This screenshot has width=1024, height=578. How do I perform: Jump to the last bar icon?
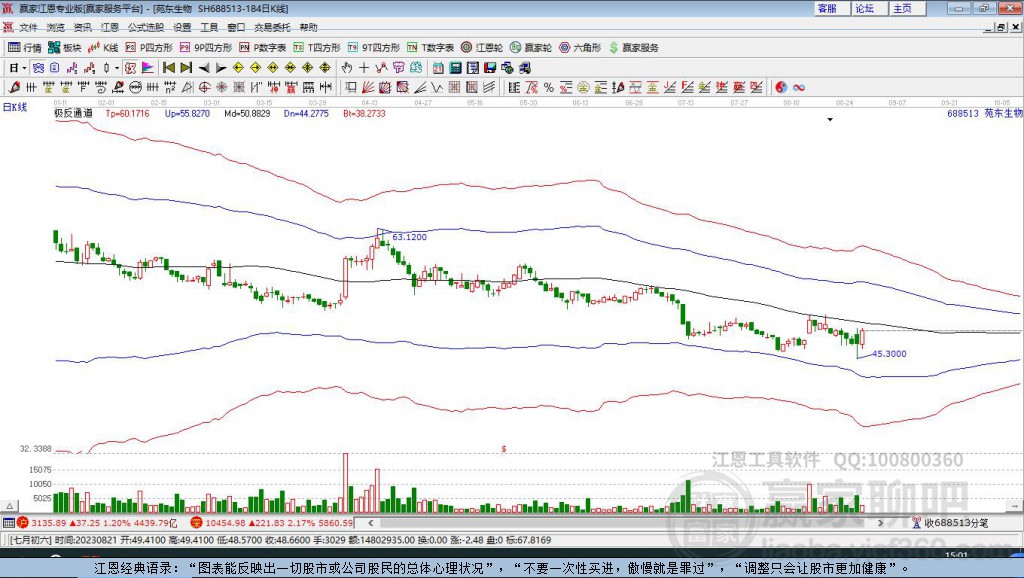[x=186, y=68]
